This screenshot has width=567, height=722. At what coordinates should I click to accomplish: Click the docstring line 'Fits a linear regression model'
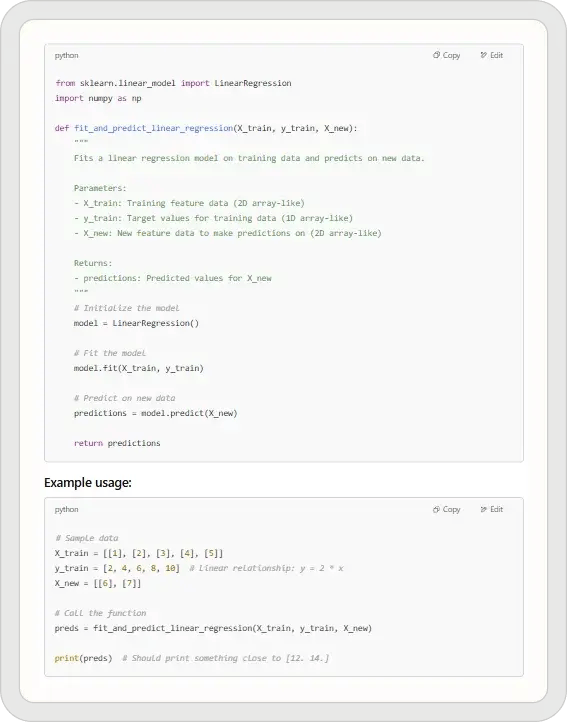tap(249, 158)
